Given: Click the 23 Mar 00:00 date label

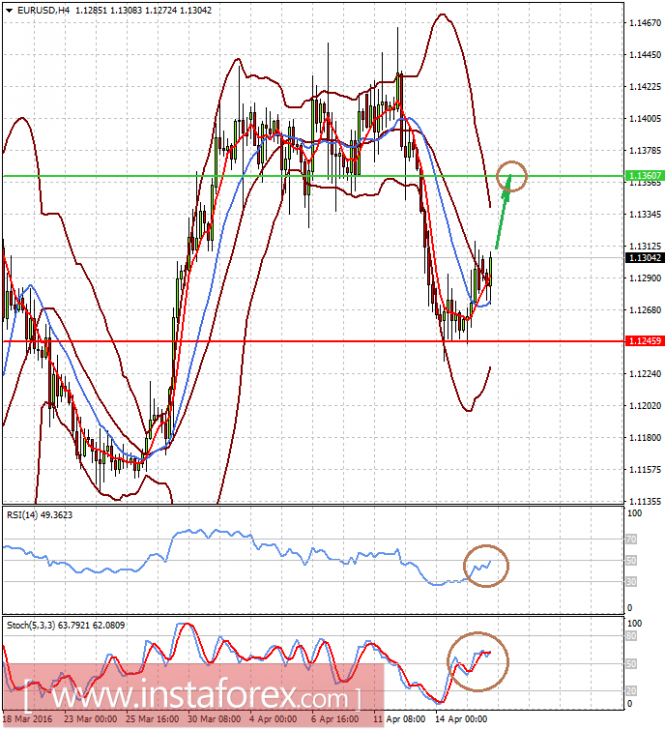Looking at the screenshot, I should pyautogui.click(x=90, y=719).
